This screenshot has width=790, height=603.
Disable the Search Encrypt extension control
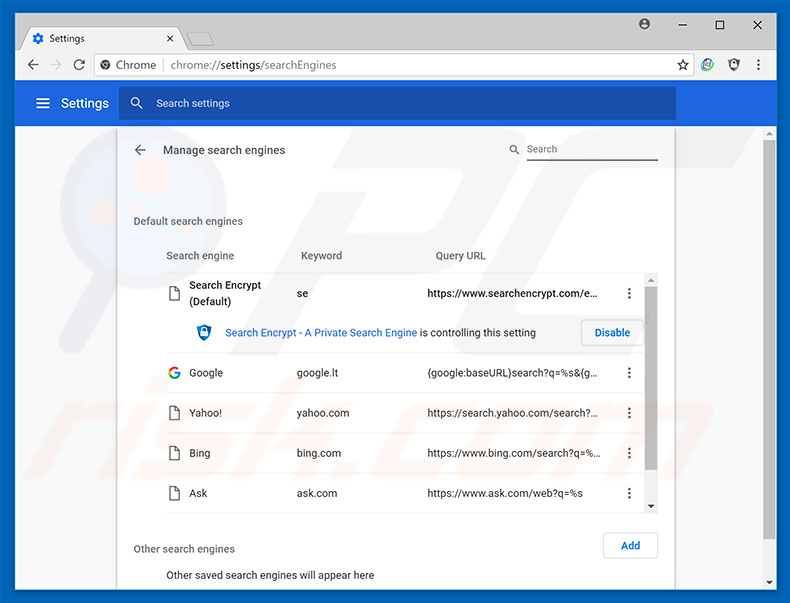(x=612, y=332)
